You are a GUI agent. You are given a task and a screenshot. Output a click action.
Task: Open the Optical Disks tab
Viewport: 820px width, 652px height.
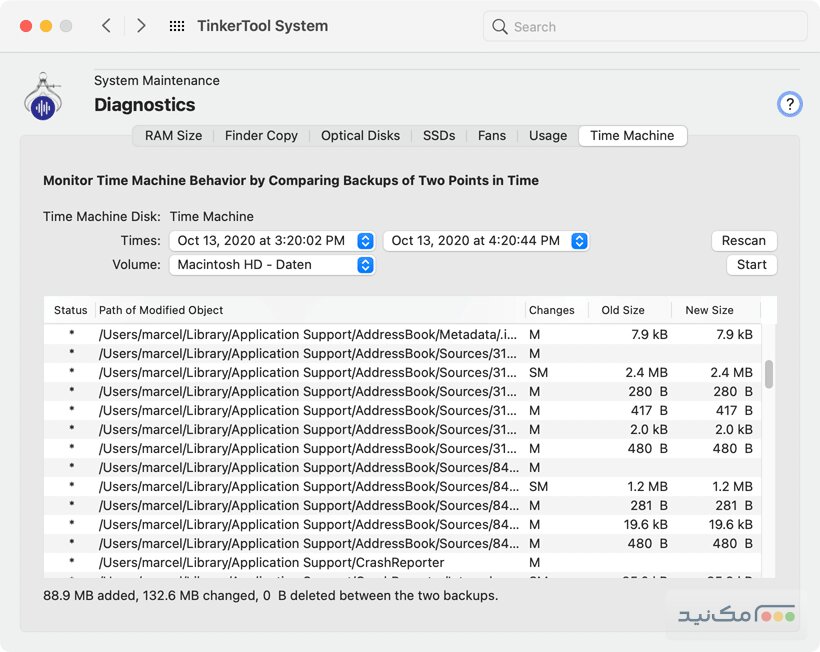click(360, 135)
